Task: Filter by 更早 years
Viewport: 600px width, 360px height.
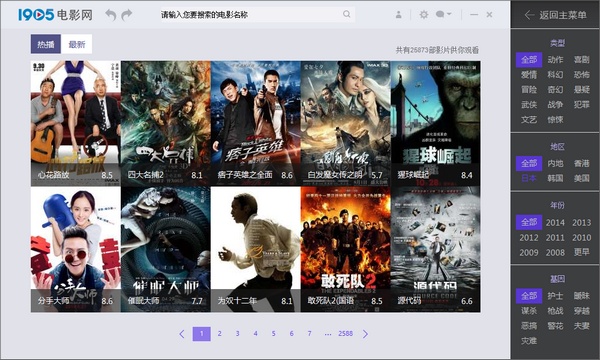Action: tap(582, 252)
